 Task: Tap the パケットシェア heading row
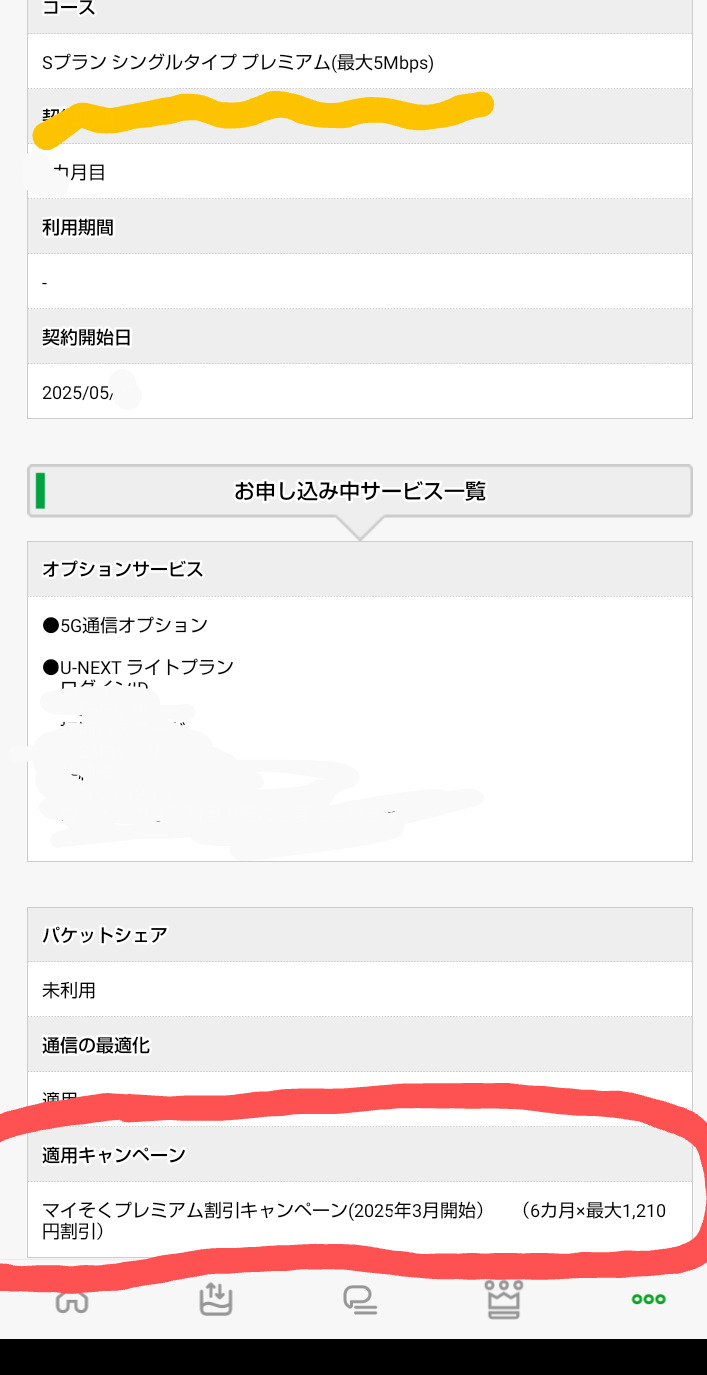[360, 935]
